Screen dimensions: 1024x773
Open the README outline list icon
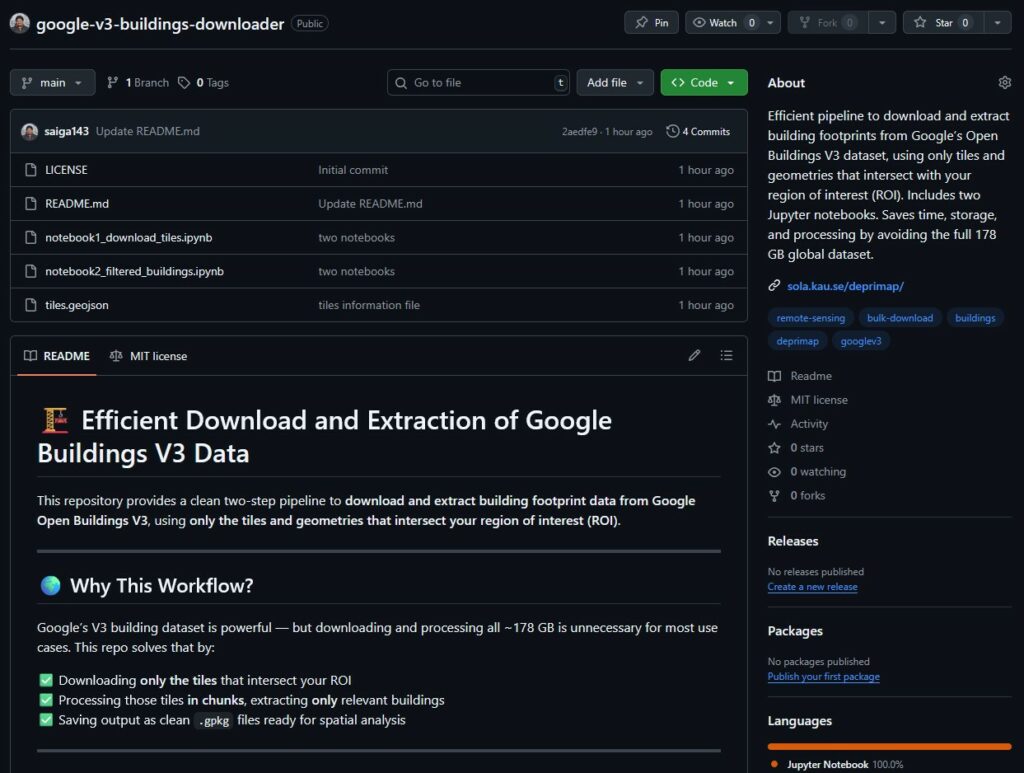coord(726,355)
